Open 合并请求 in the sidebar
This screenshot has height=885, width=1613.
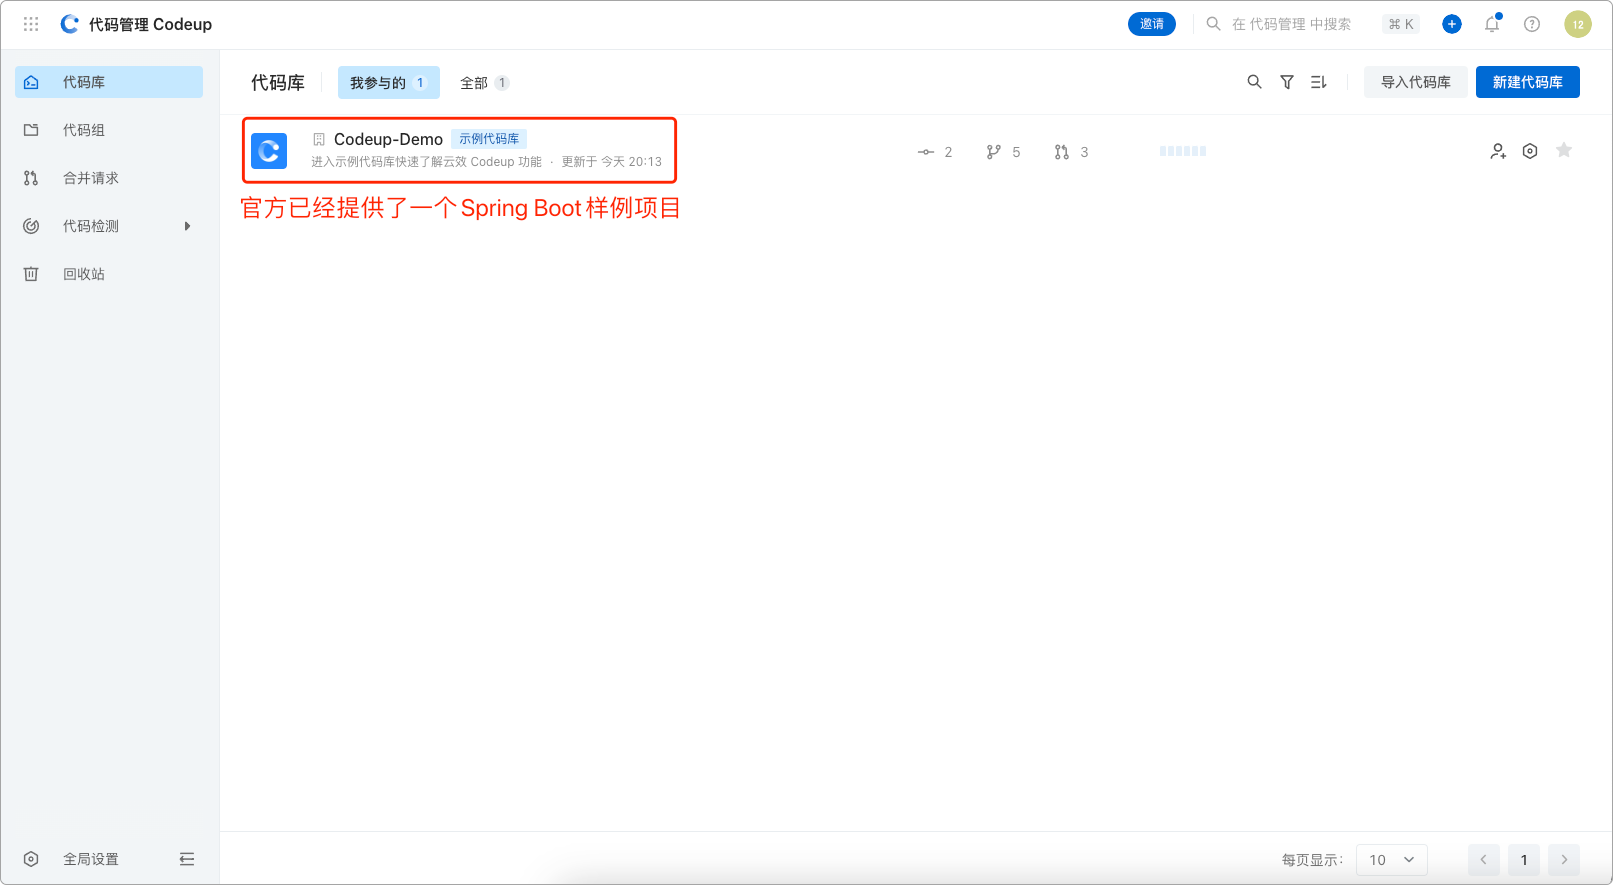(x=109, y=178)
